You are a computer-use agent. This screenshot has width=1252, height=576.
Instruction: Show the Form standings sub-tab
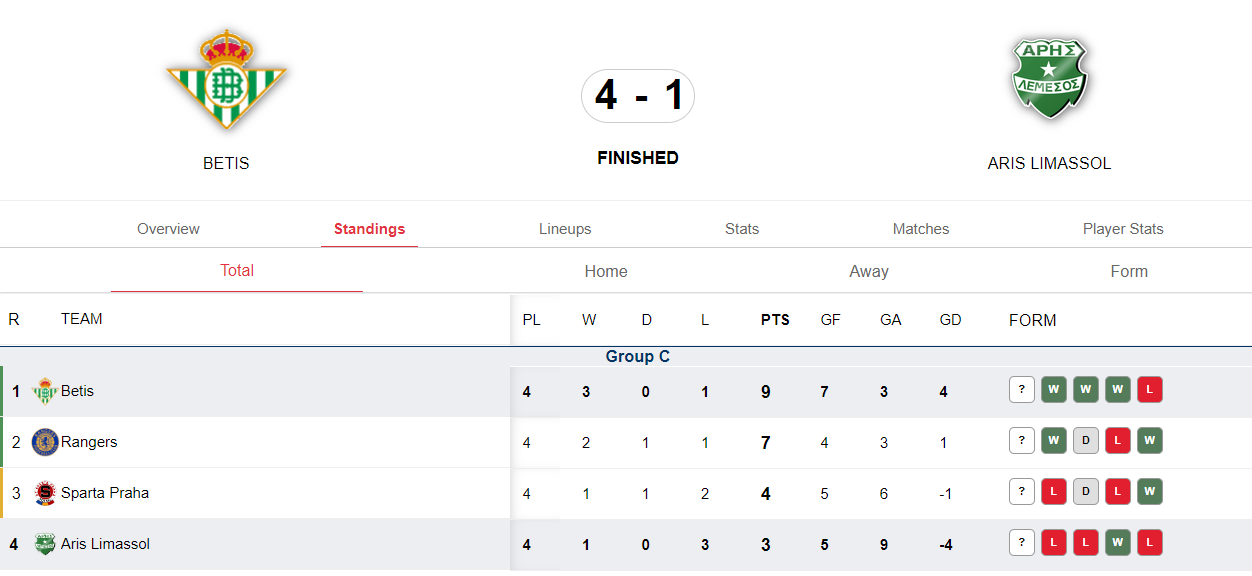tap(1129, 271)
